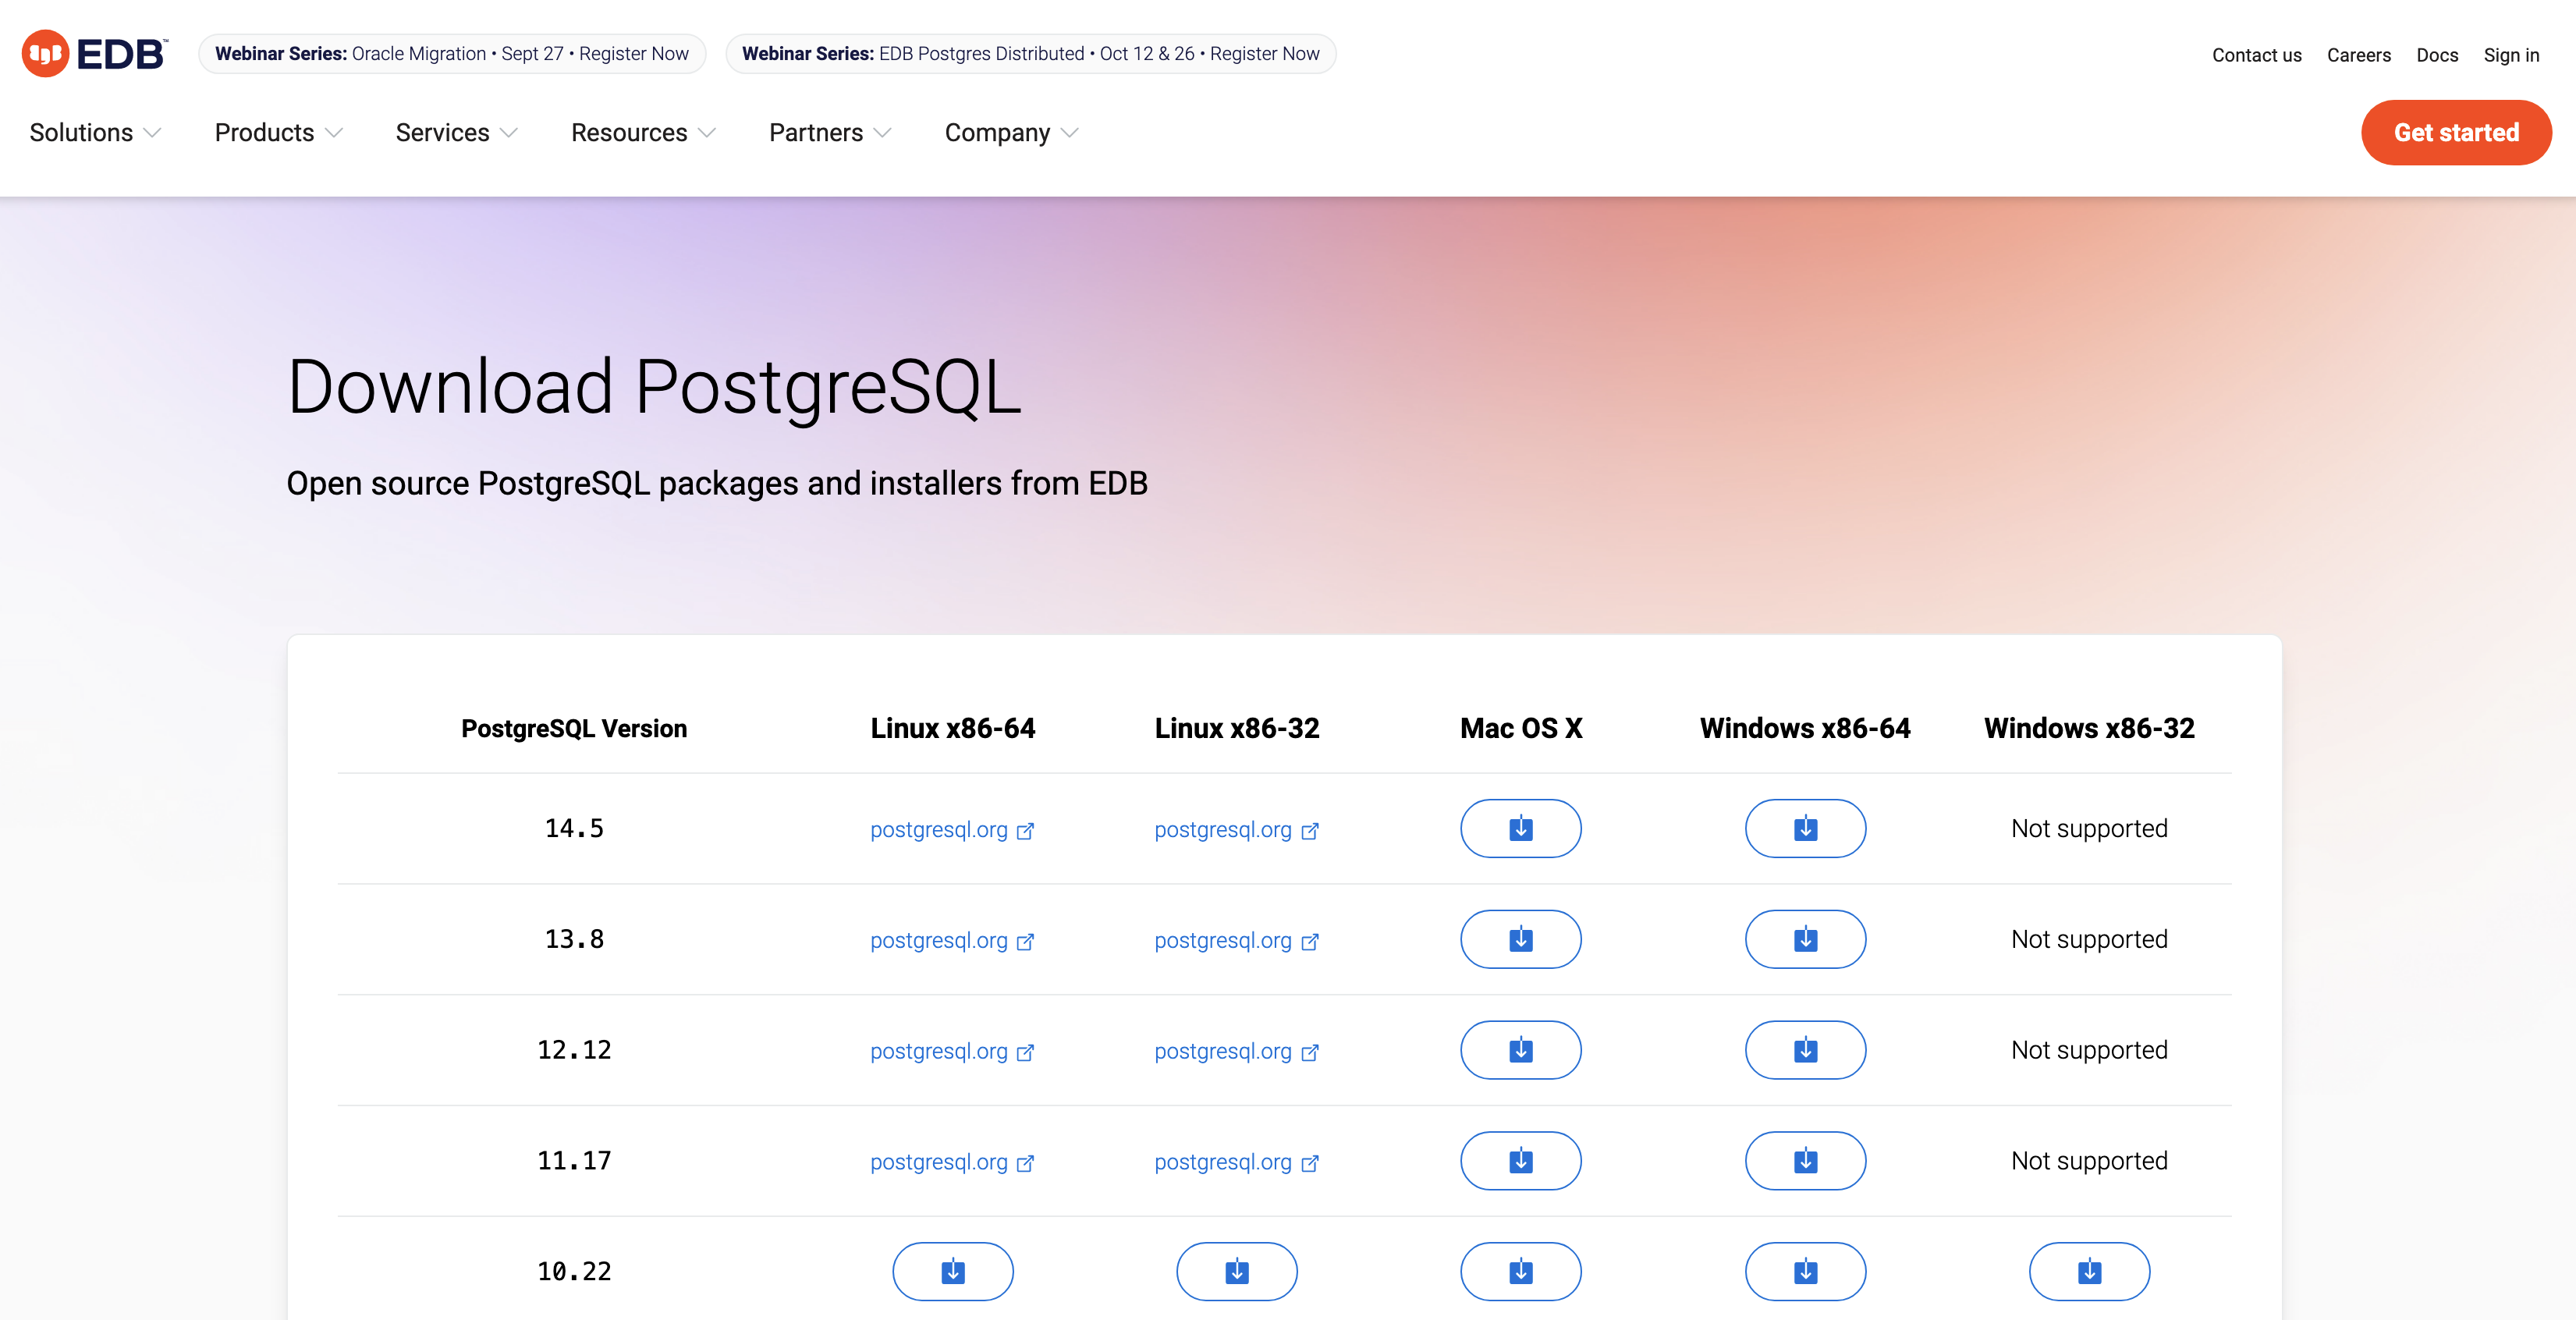Open postgresql.org link for 13.8 Linux x86-32
This screenshot has height=1320, width=2576.
[1237, 941]
